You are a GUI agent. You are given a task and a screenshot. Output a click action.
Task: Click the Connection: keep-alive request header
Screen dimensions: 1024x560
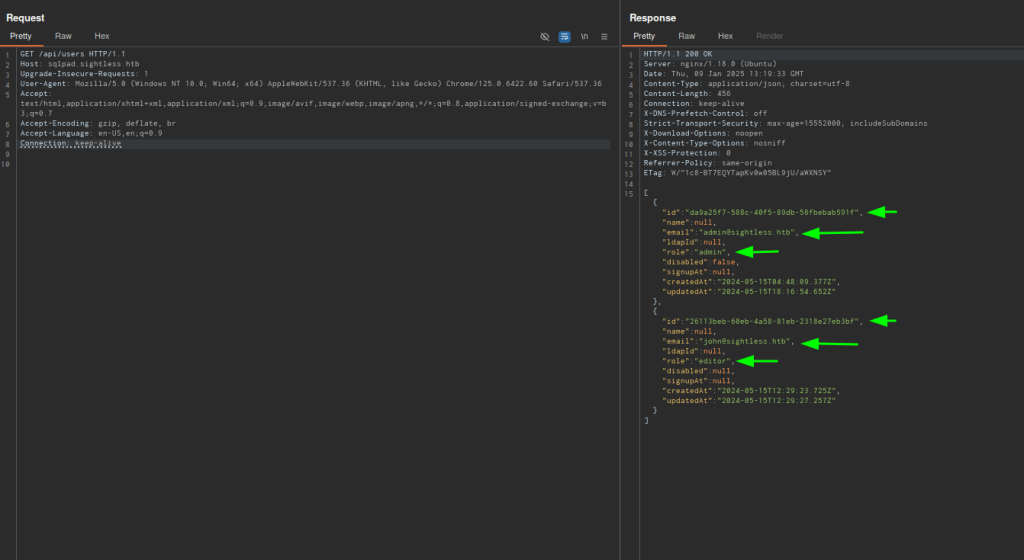point(70,144)
